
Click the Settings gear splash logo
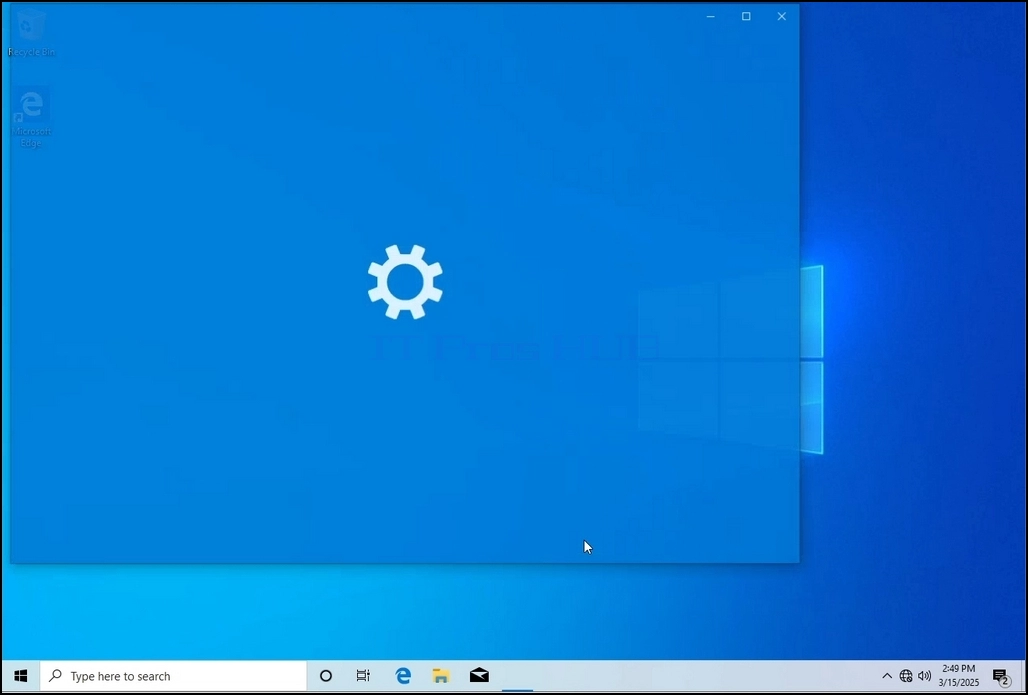coord(405,282)
